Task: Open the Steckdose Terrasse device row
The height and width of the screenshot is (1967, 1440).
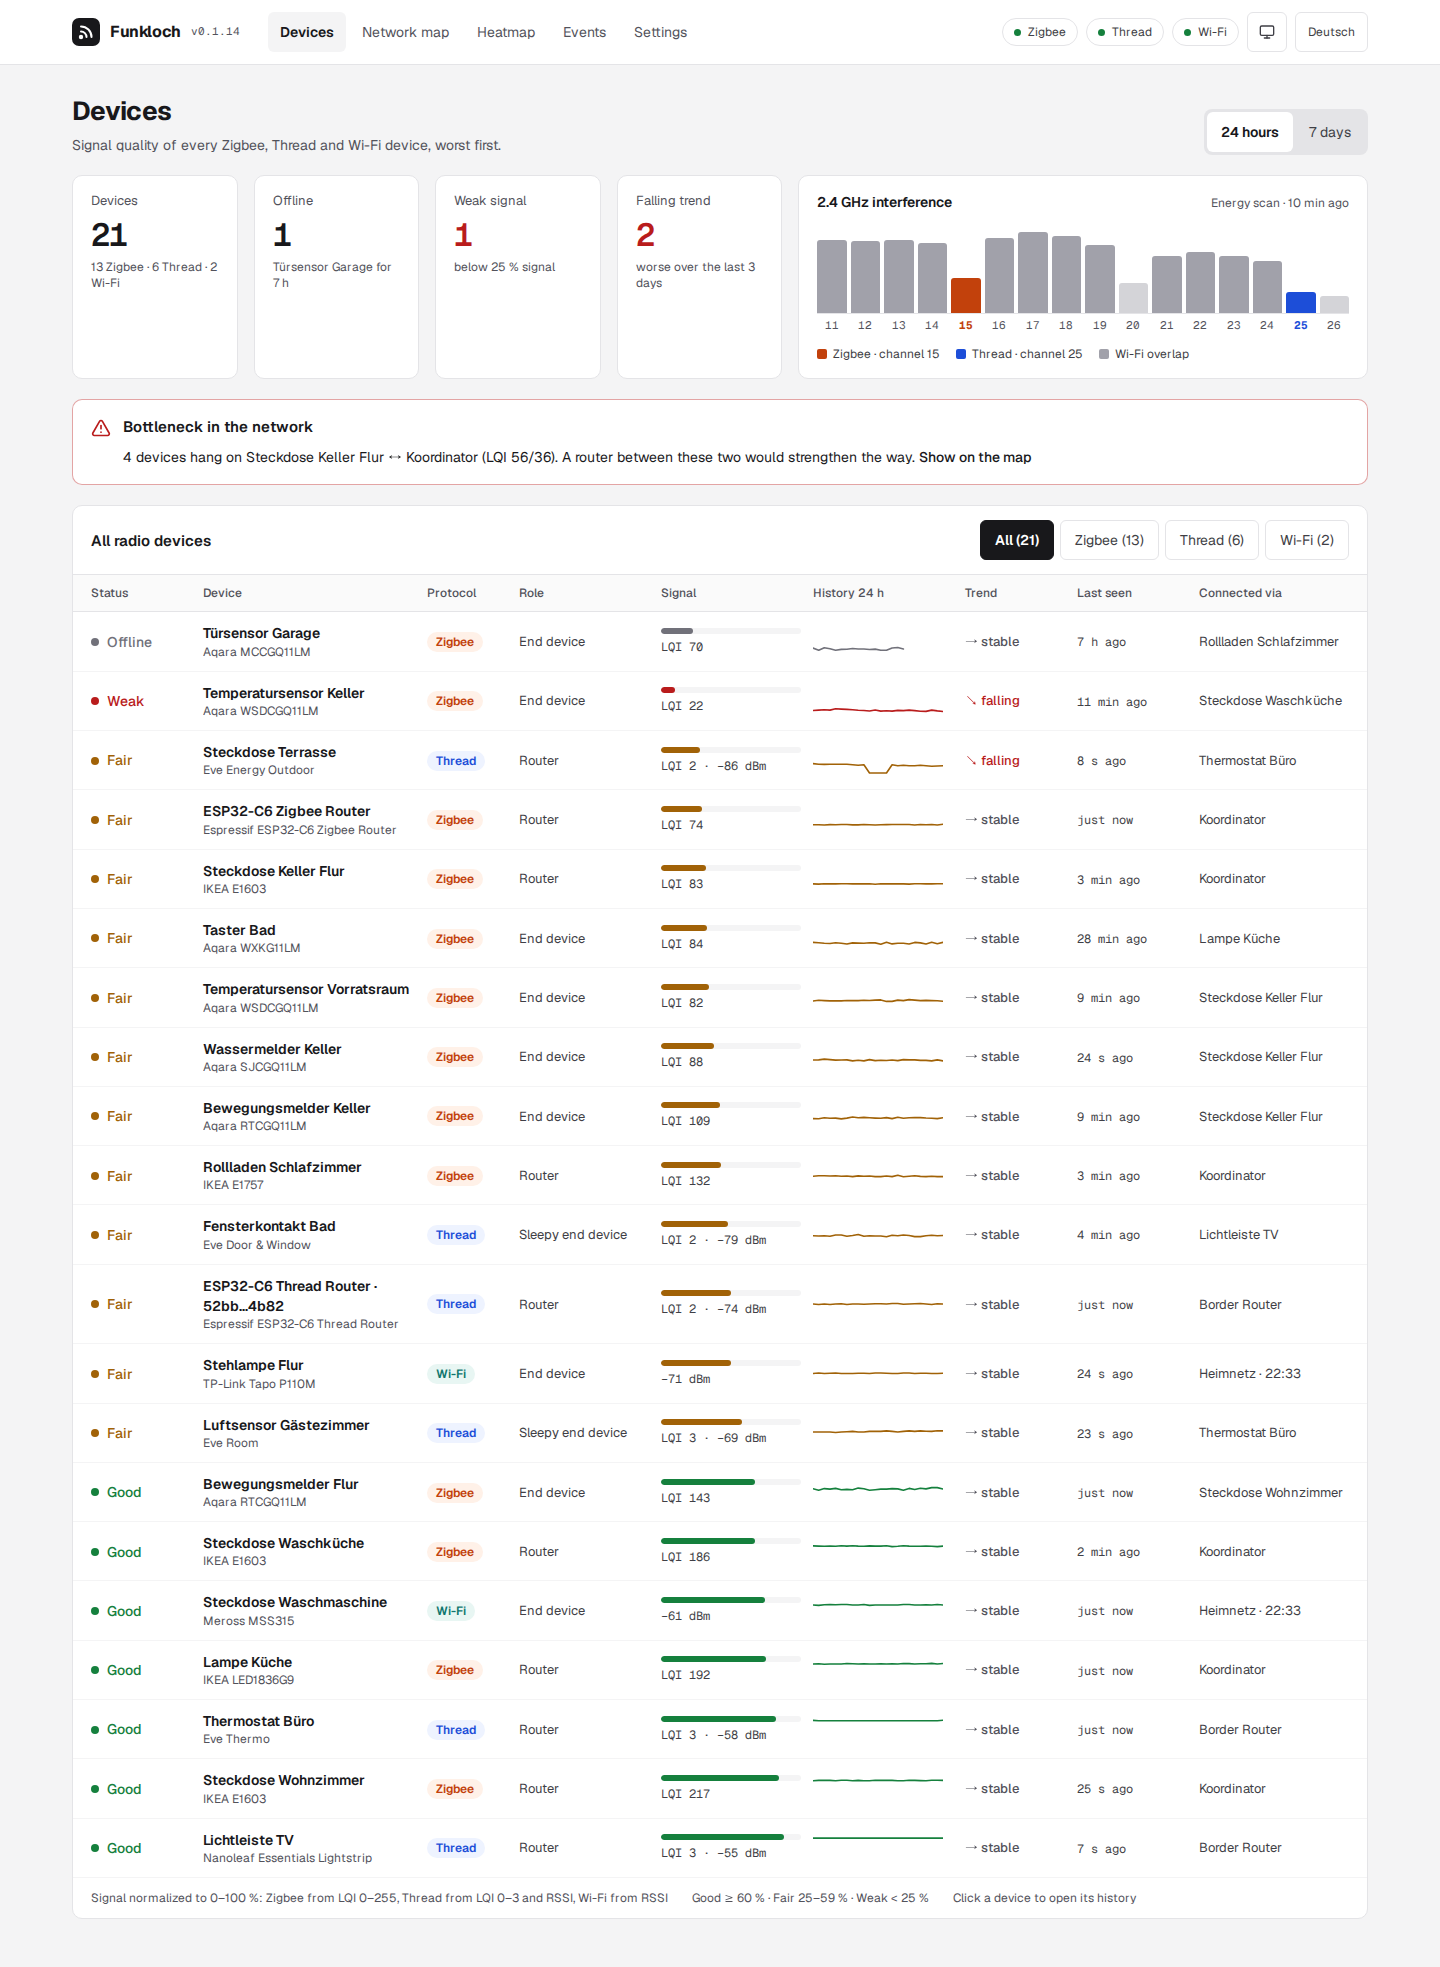Action: 720,761
